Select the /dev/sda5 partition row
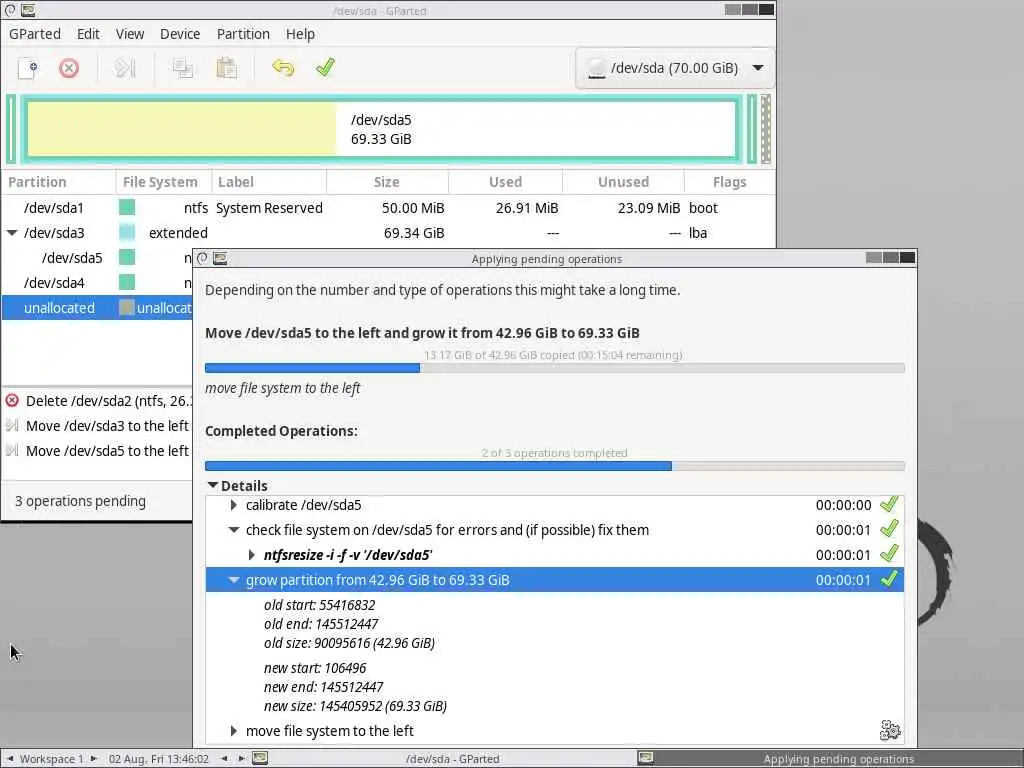The width and height of the screenshot is (1024, 768). pyautogui.click(x=98, y=258)
